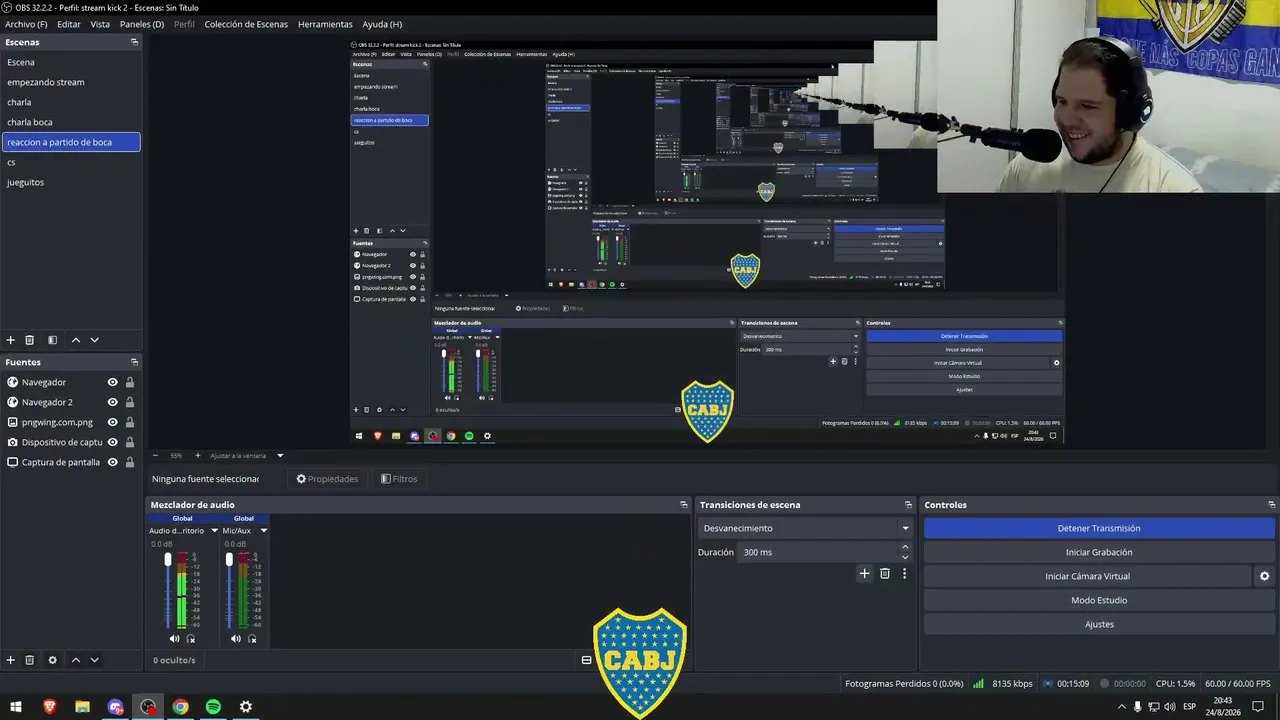Remove scene transition with trash icon
The height and width of the screenshot is (720, 1280).
tap(885, 573)
